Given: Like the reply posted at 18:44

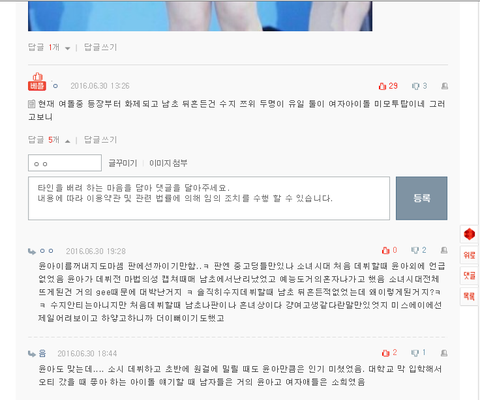Looking at the screenshot, I should point(389,353).
